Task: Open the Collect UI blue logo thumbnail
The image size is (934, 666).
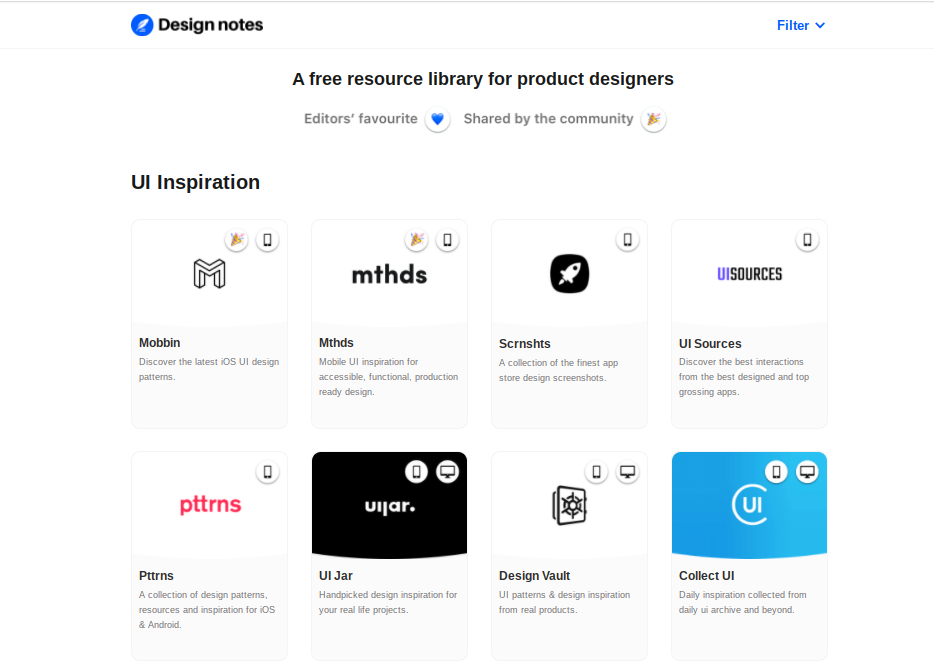Action: coord(749,505)
